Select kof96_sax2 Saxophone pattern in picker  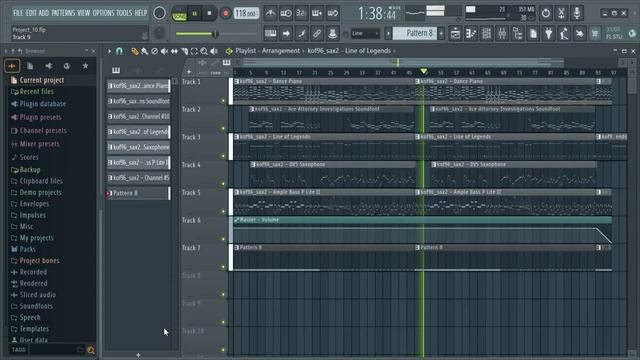(x=138, y=147)
